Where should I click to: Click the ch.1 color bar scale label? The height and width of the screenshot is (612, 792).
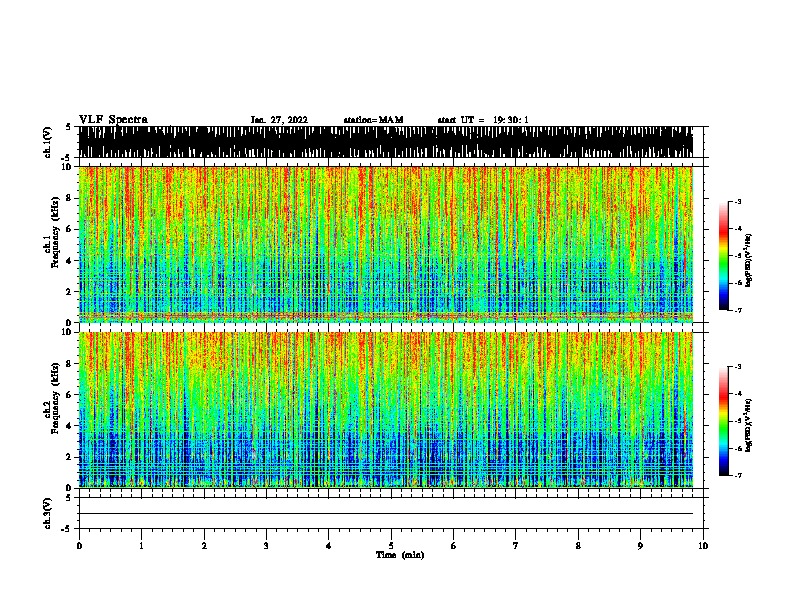748,260
